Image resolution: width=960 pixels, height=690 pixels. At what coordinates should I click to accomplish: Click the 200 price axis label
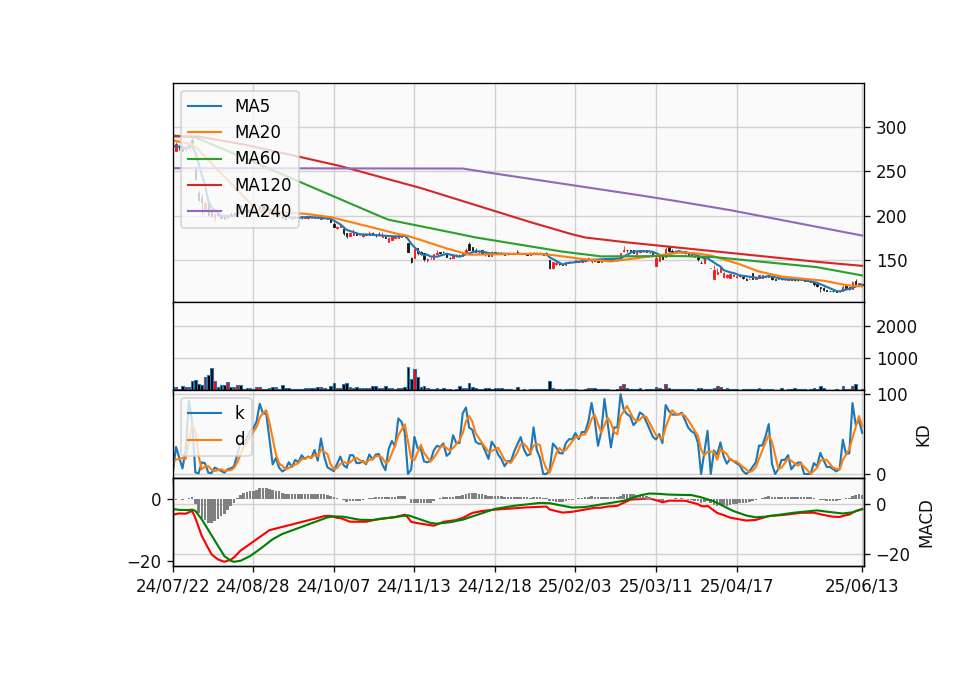[x=891, y=217]
